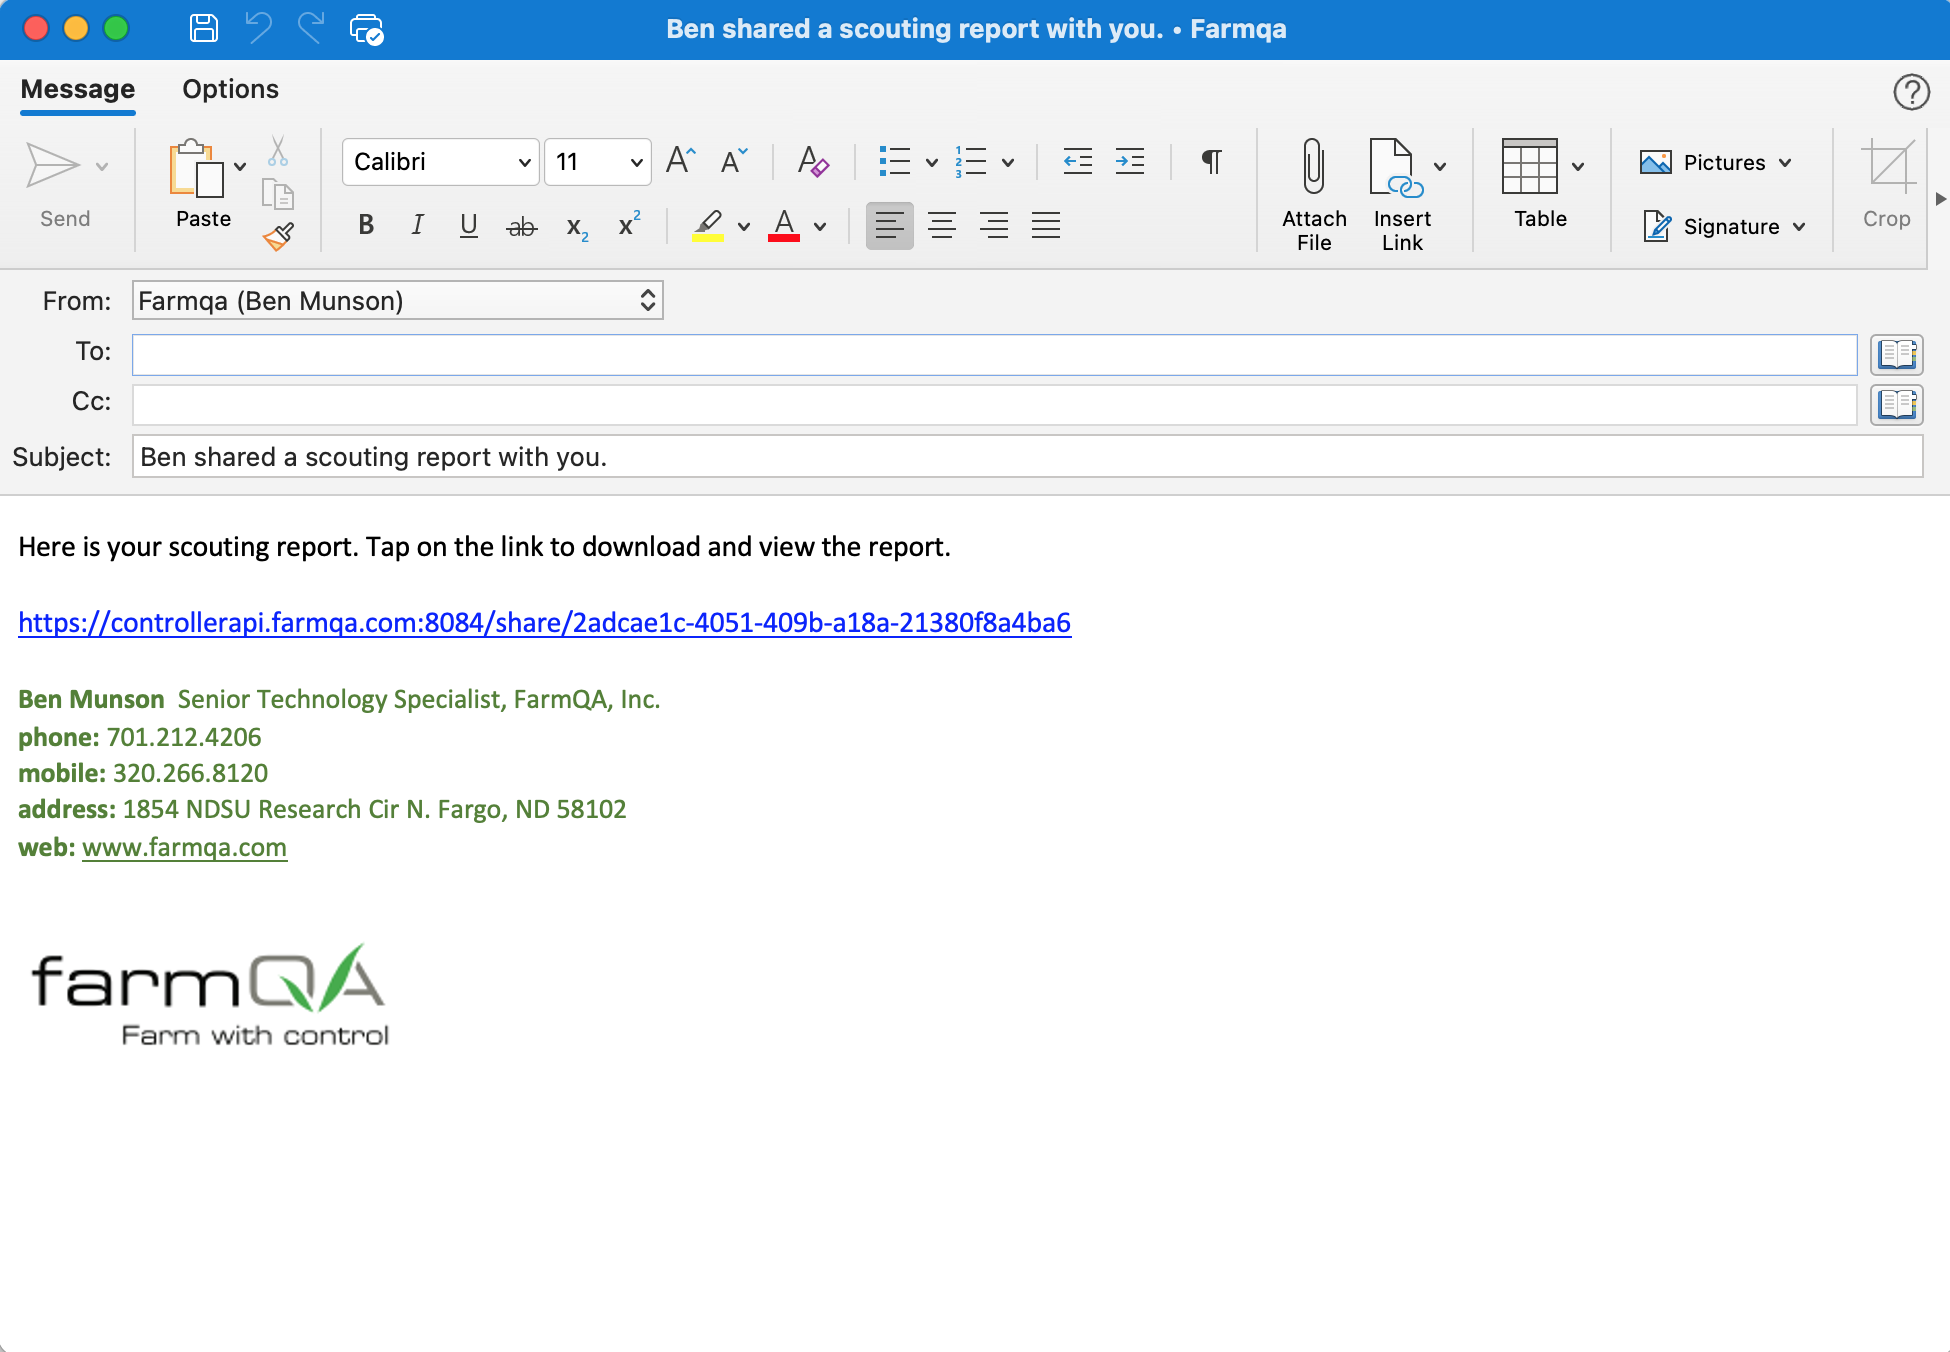Viewport: 1950px width, 1352px height.
Task: Toggle Subscript formatting
Action: click(x=577, y=227)
